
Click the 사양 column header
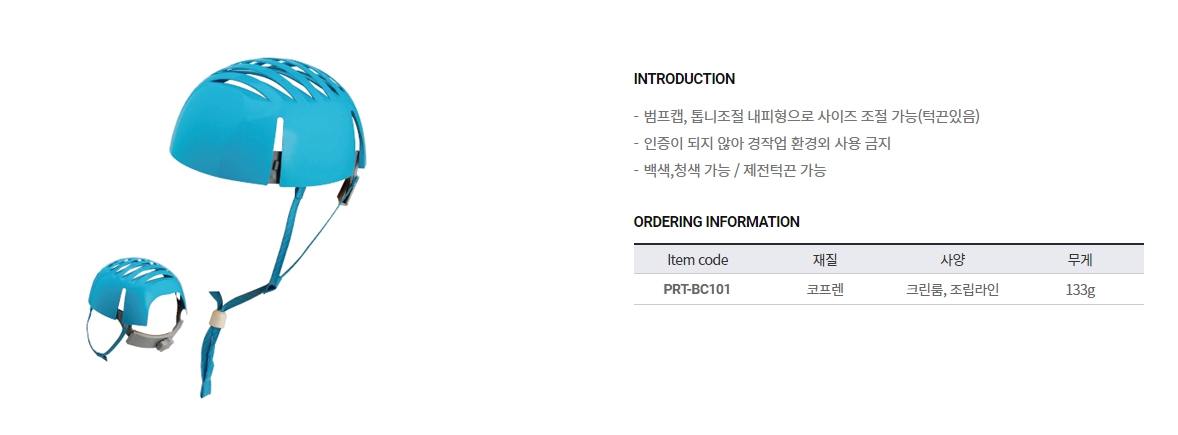(x=952, y=260)
